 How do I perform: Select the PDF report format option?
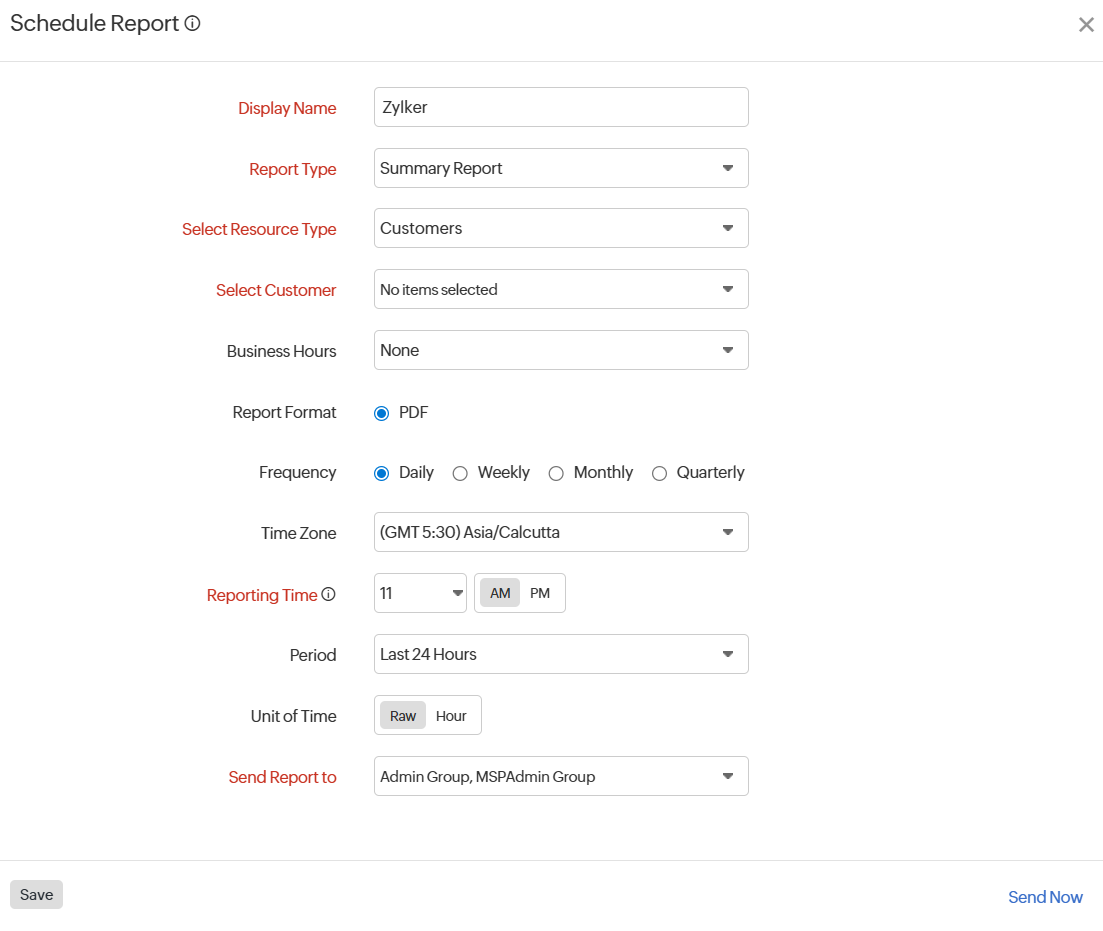(x=382, y=412)
